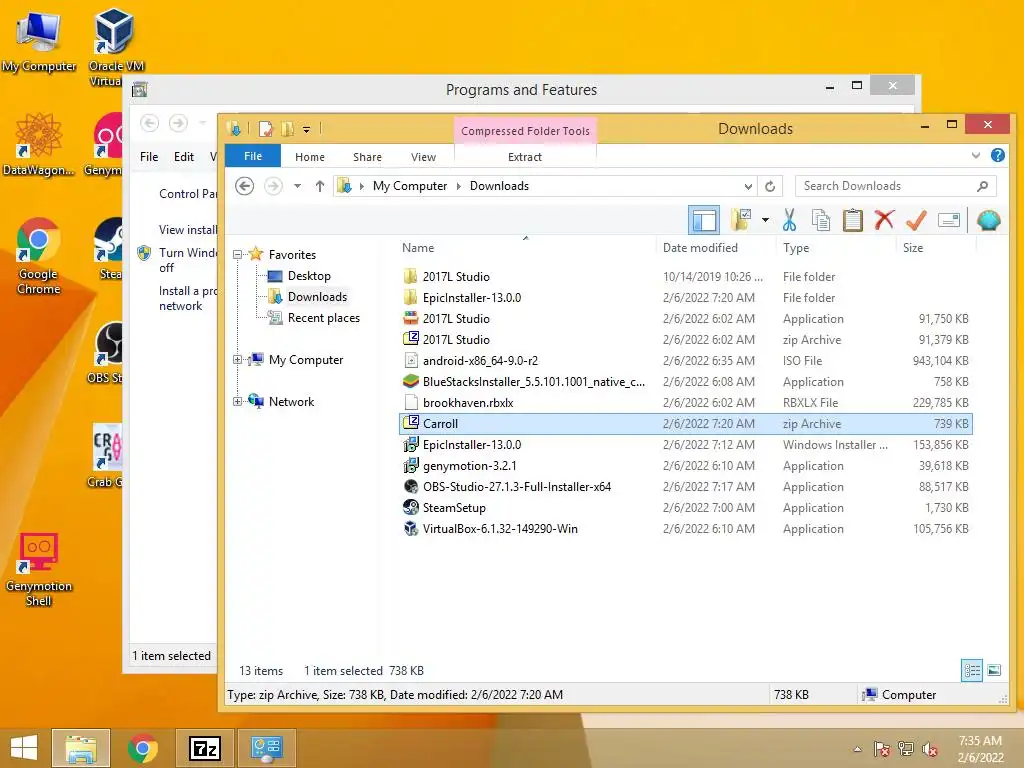This screenshot has height=768, width=1024.
Task: Select the android-x86_64-9.0-r2 ISO file
Action: [x=686, y=360]
